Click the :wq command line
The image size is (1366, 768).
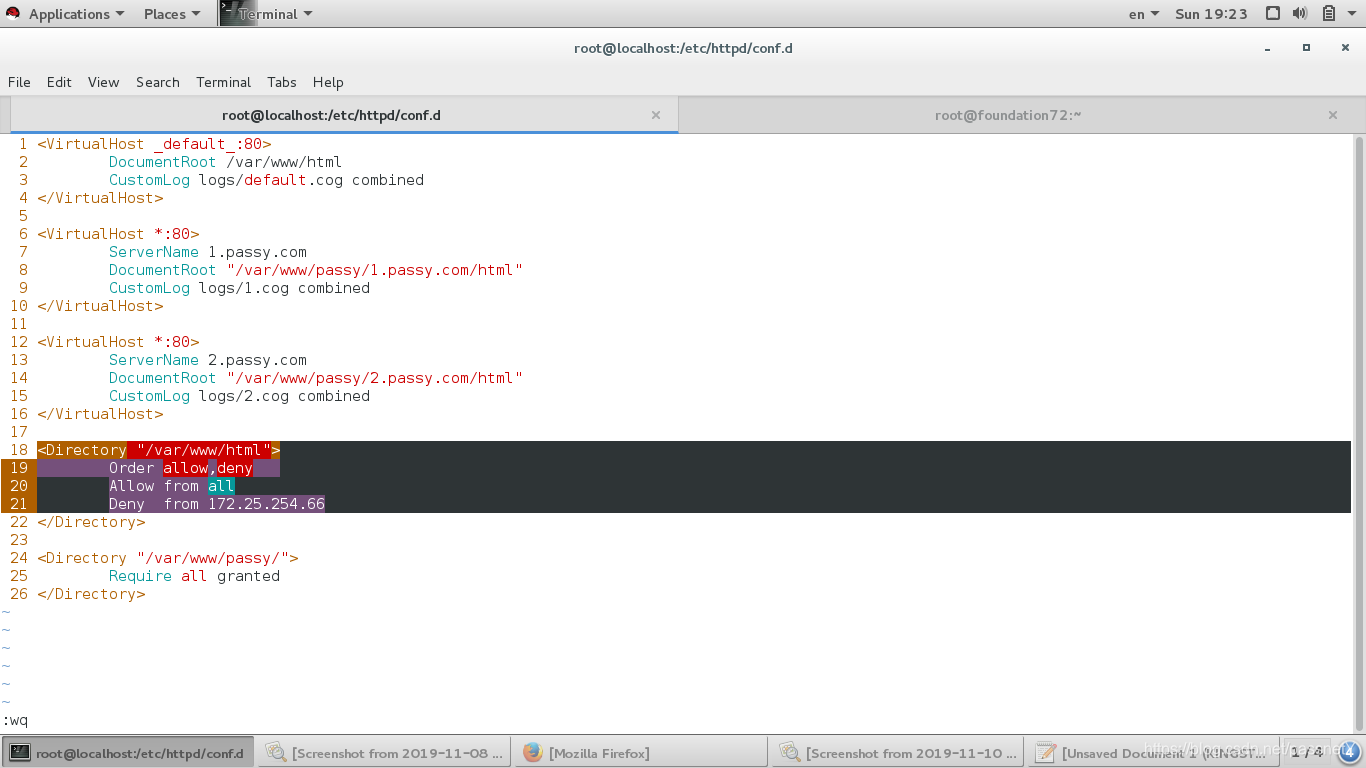tap(15, 720)
